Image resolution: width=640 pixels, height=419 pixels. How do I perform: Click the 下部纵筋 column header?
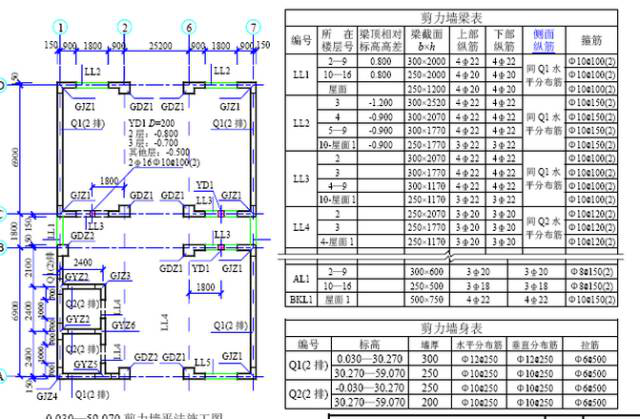click(504, 40)
